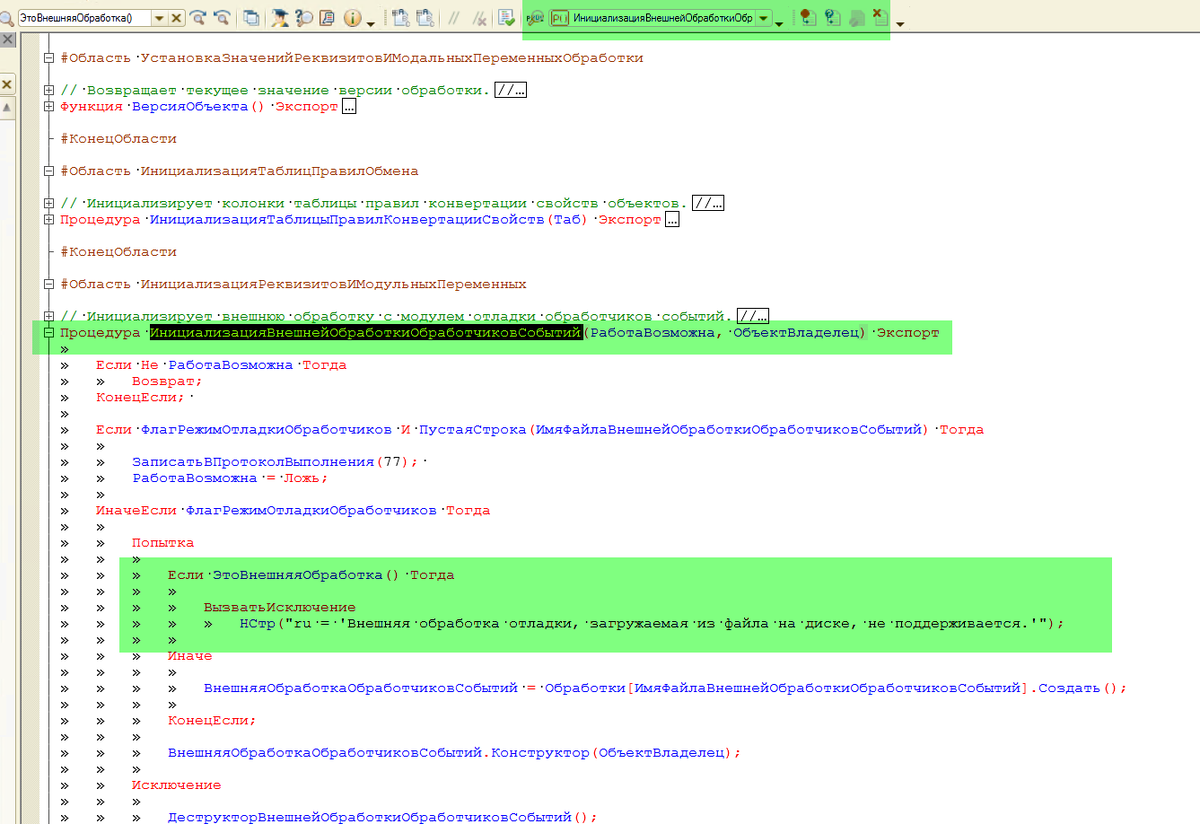Click the standalone Исключение keyword line
The image size is (1200, 824).
pos(176,785)
